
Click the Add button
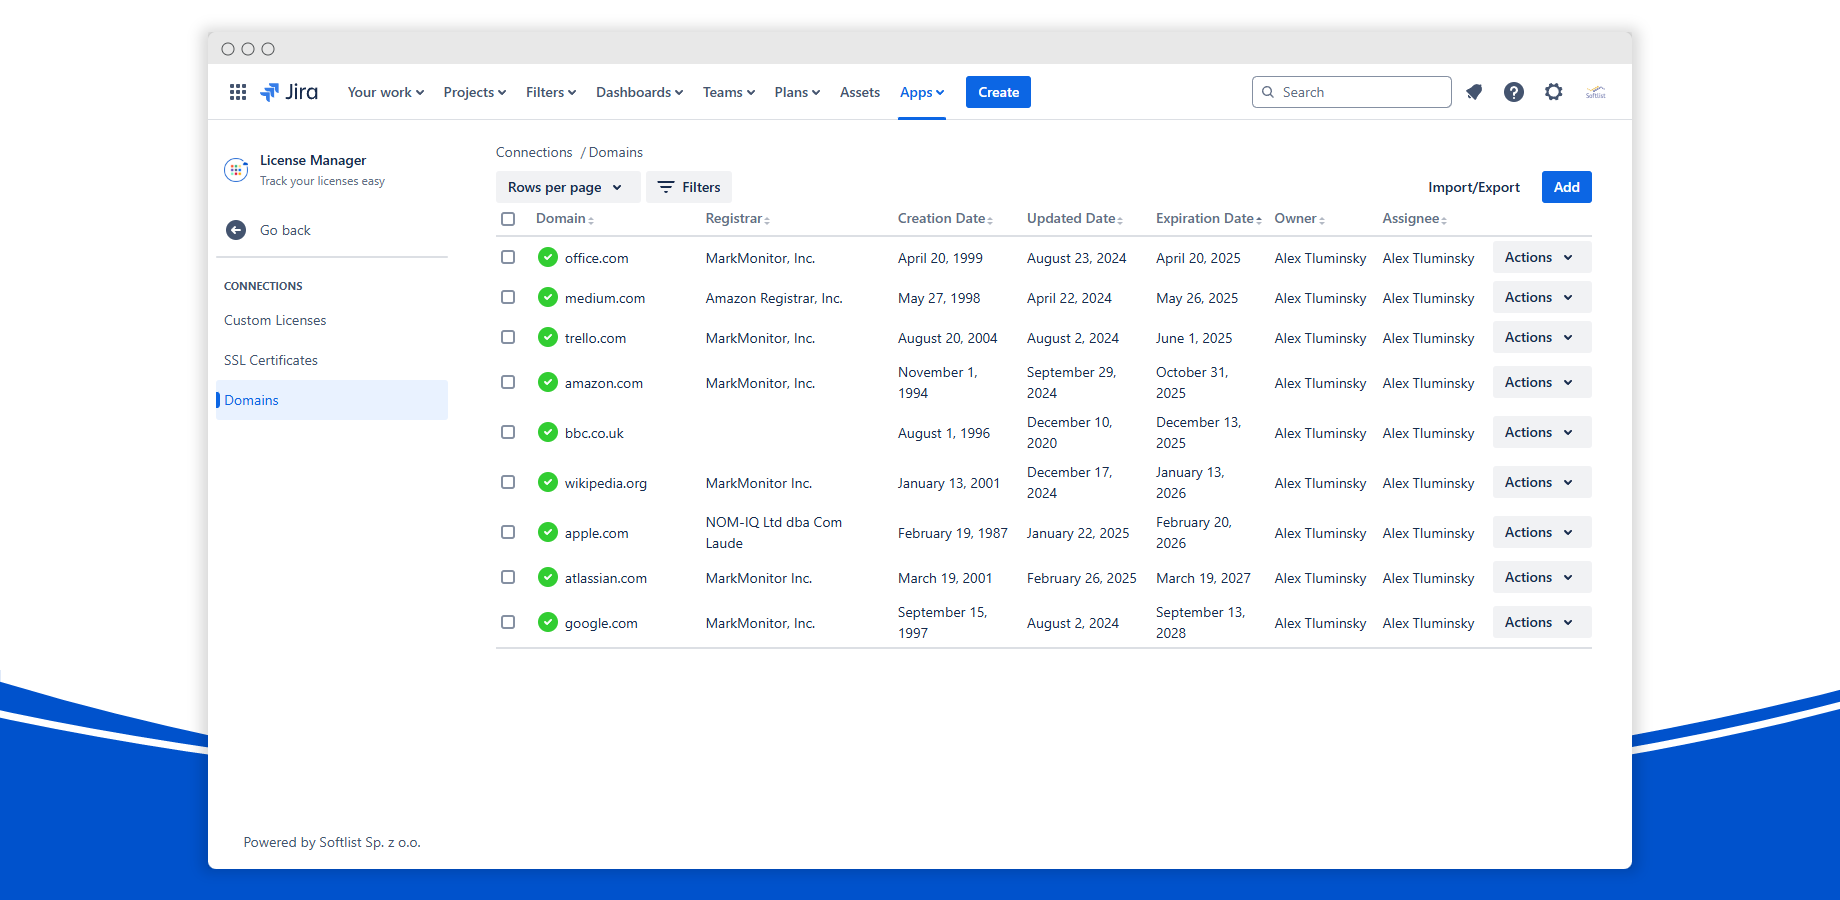1566,187
